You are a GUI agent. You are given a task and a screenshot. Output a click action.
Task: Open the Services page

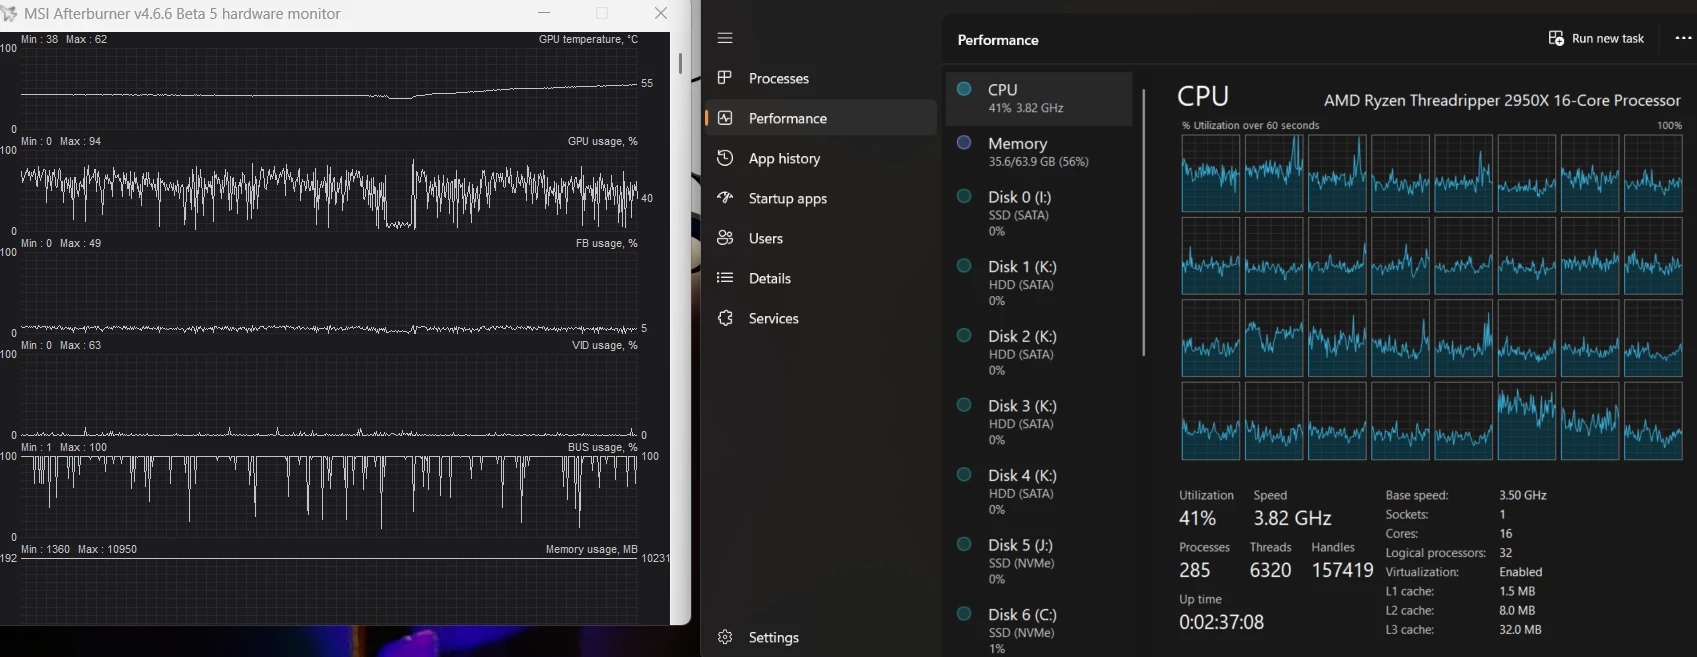pos(820,318)
